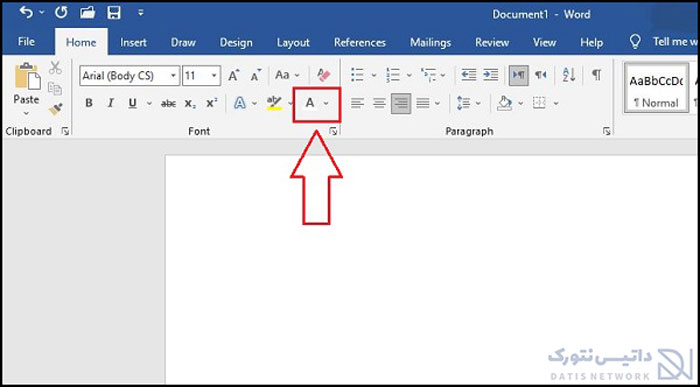
Task: Toggle Italic formatting
Action: [111, 104]
